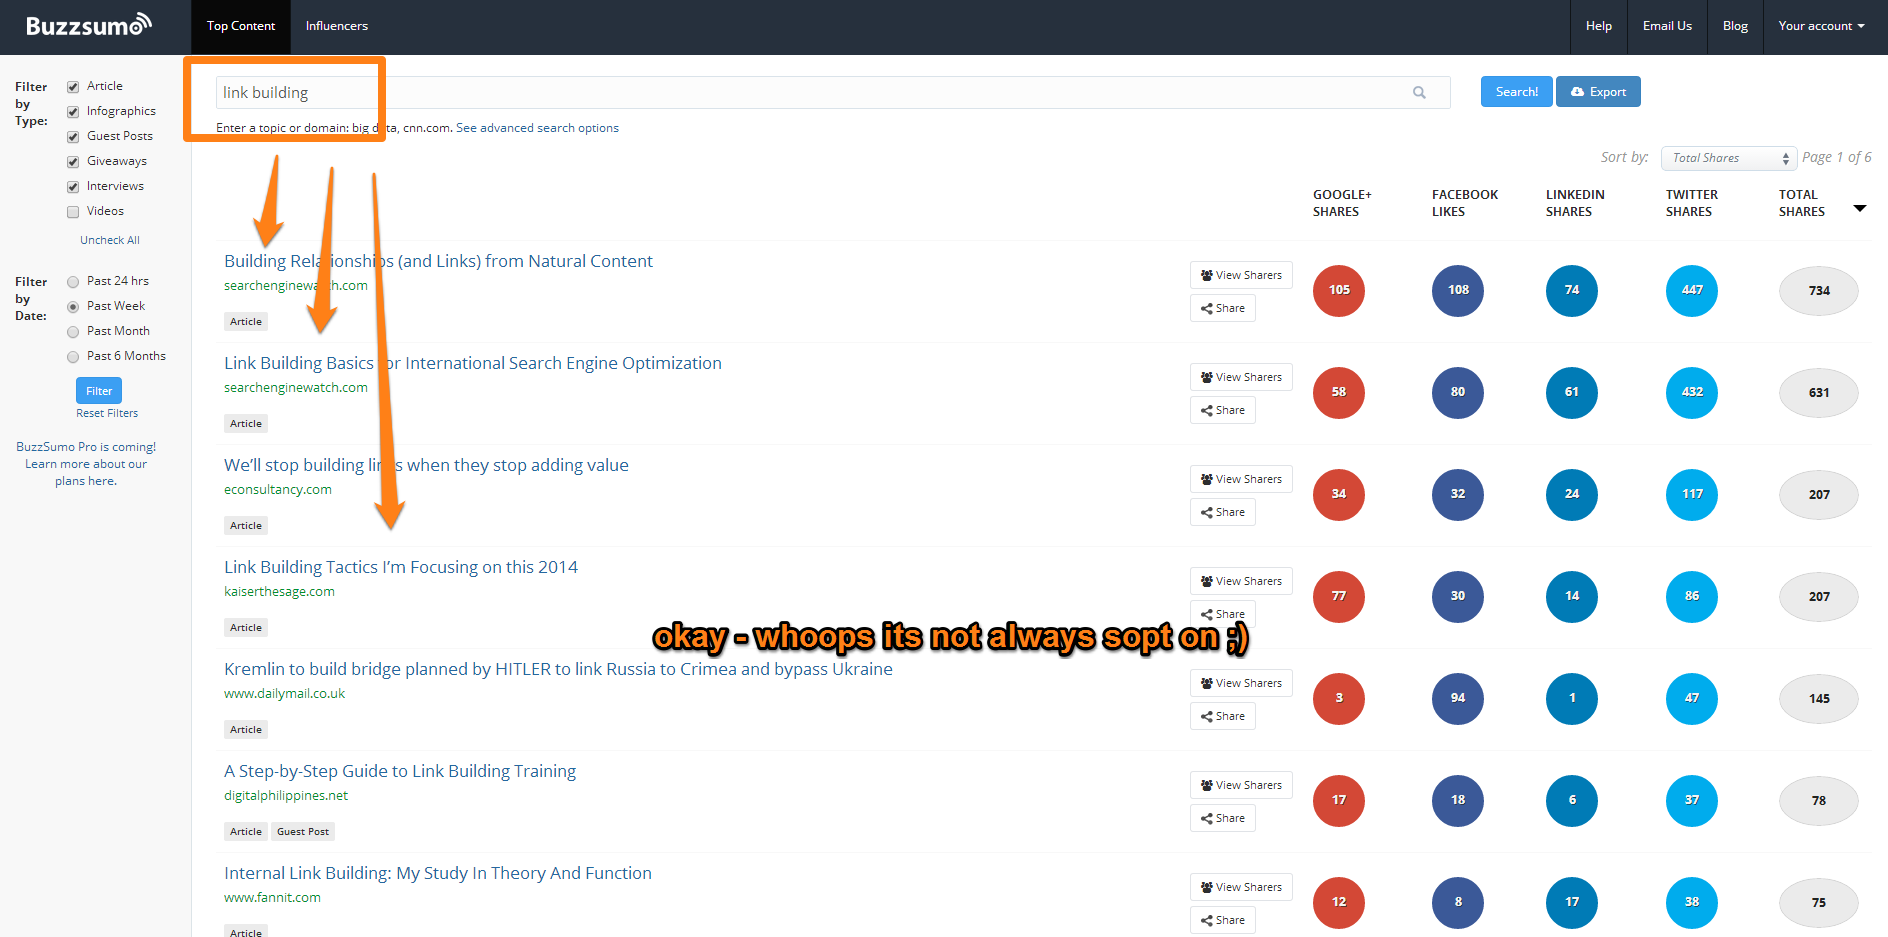This screenshot has height=937, width=1888.
Task: Open See advanced search options link
Action: point(537,128)
